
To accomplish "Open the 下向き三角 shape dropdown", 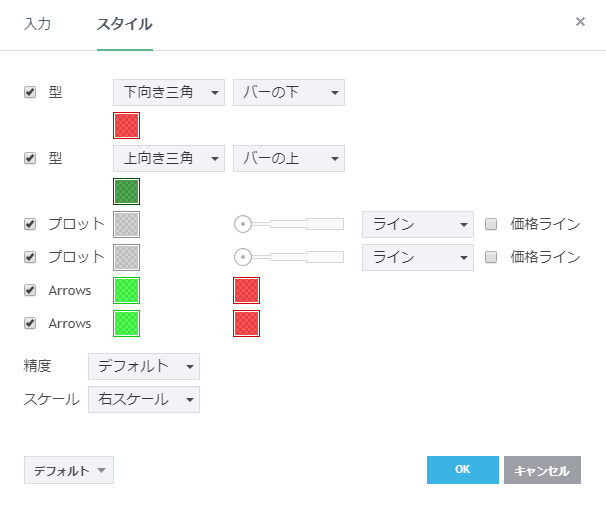I will [168, 93].
